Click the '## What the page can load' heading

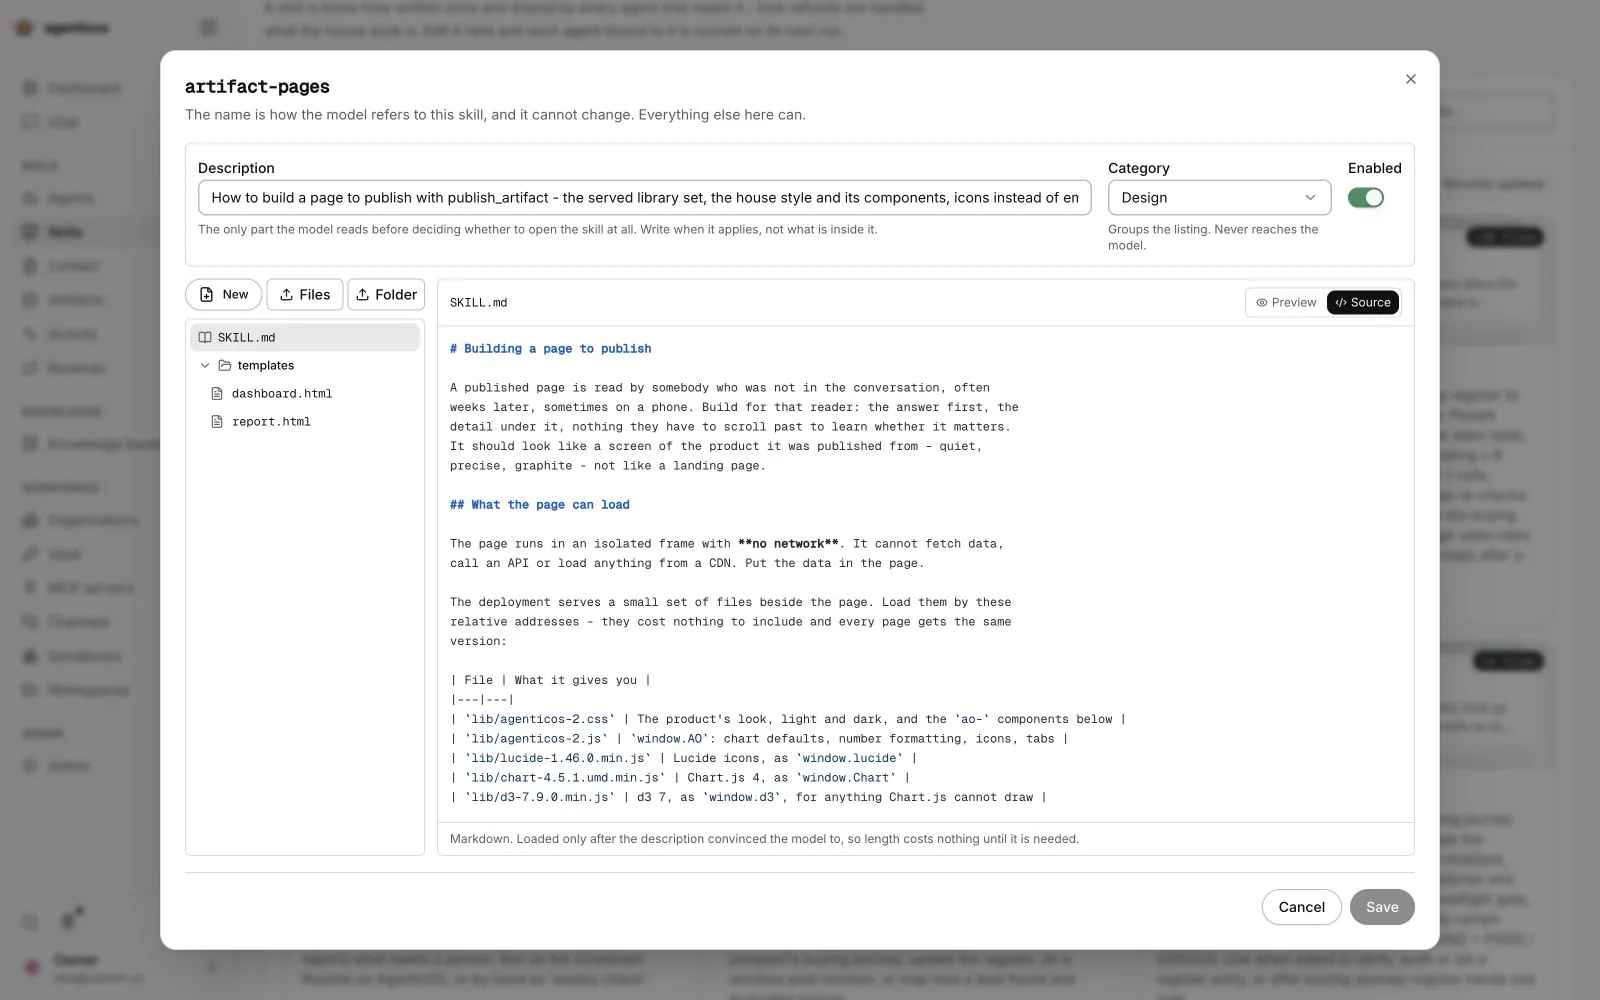point(540,505)
